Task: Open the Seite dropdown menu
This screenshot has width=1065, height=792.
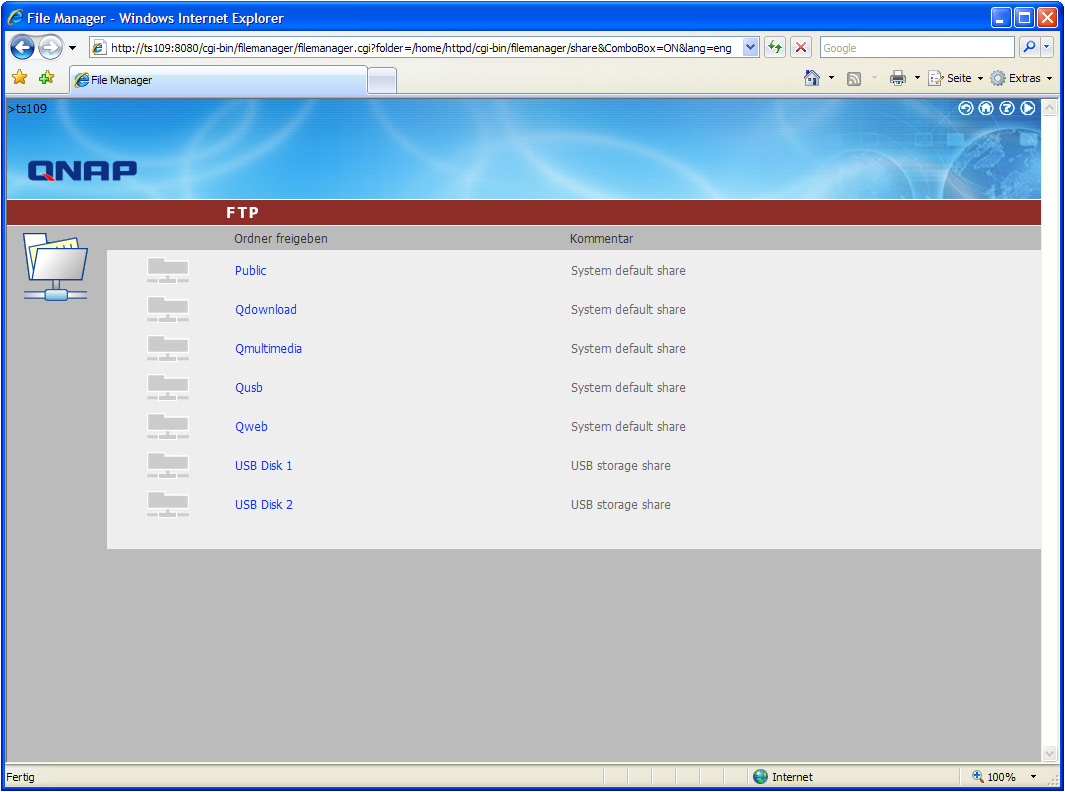Action: tap(956, 78)
